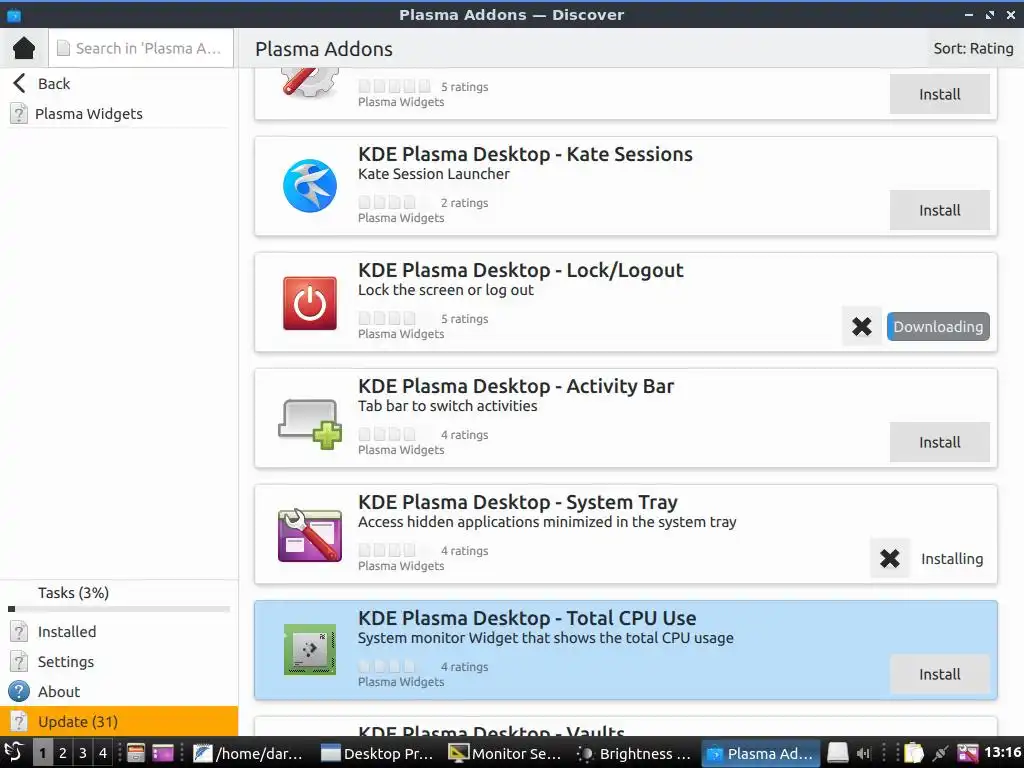Launch file manager from taskbar quicklaunch

(x=135, y=753)
